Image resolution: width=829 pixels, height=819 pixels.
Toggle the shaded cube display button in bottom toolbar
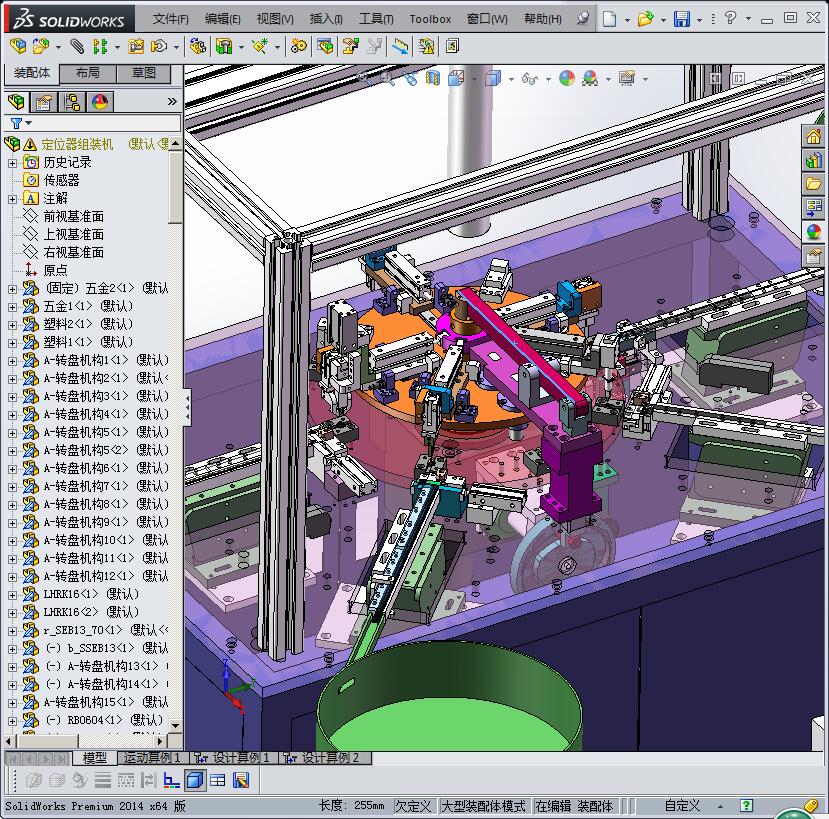point(195,780)
